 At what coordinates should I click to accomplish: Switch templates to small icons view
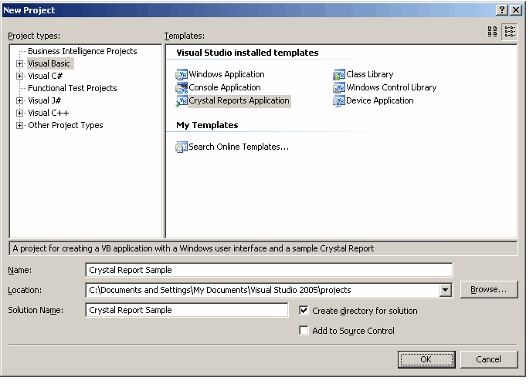(x=509, y=31)
